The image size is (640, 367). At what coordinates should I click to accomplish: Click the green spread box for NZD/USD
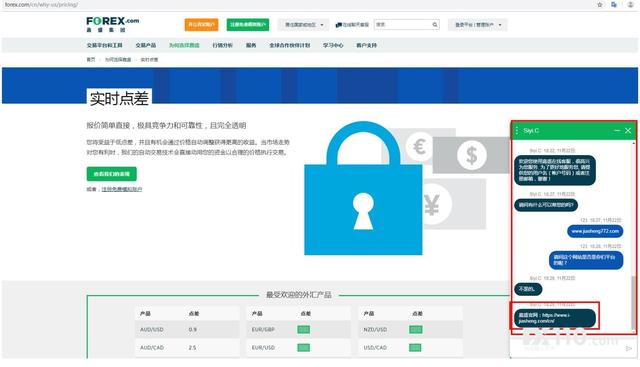pyautogui.click(x=416, y=329)
